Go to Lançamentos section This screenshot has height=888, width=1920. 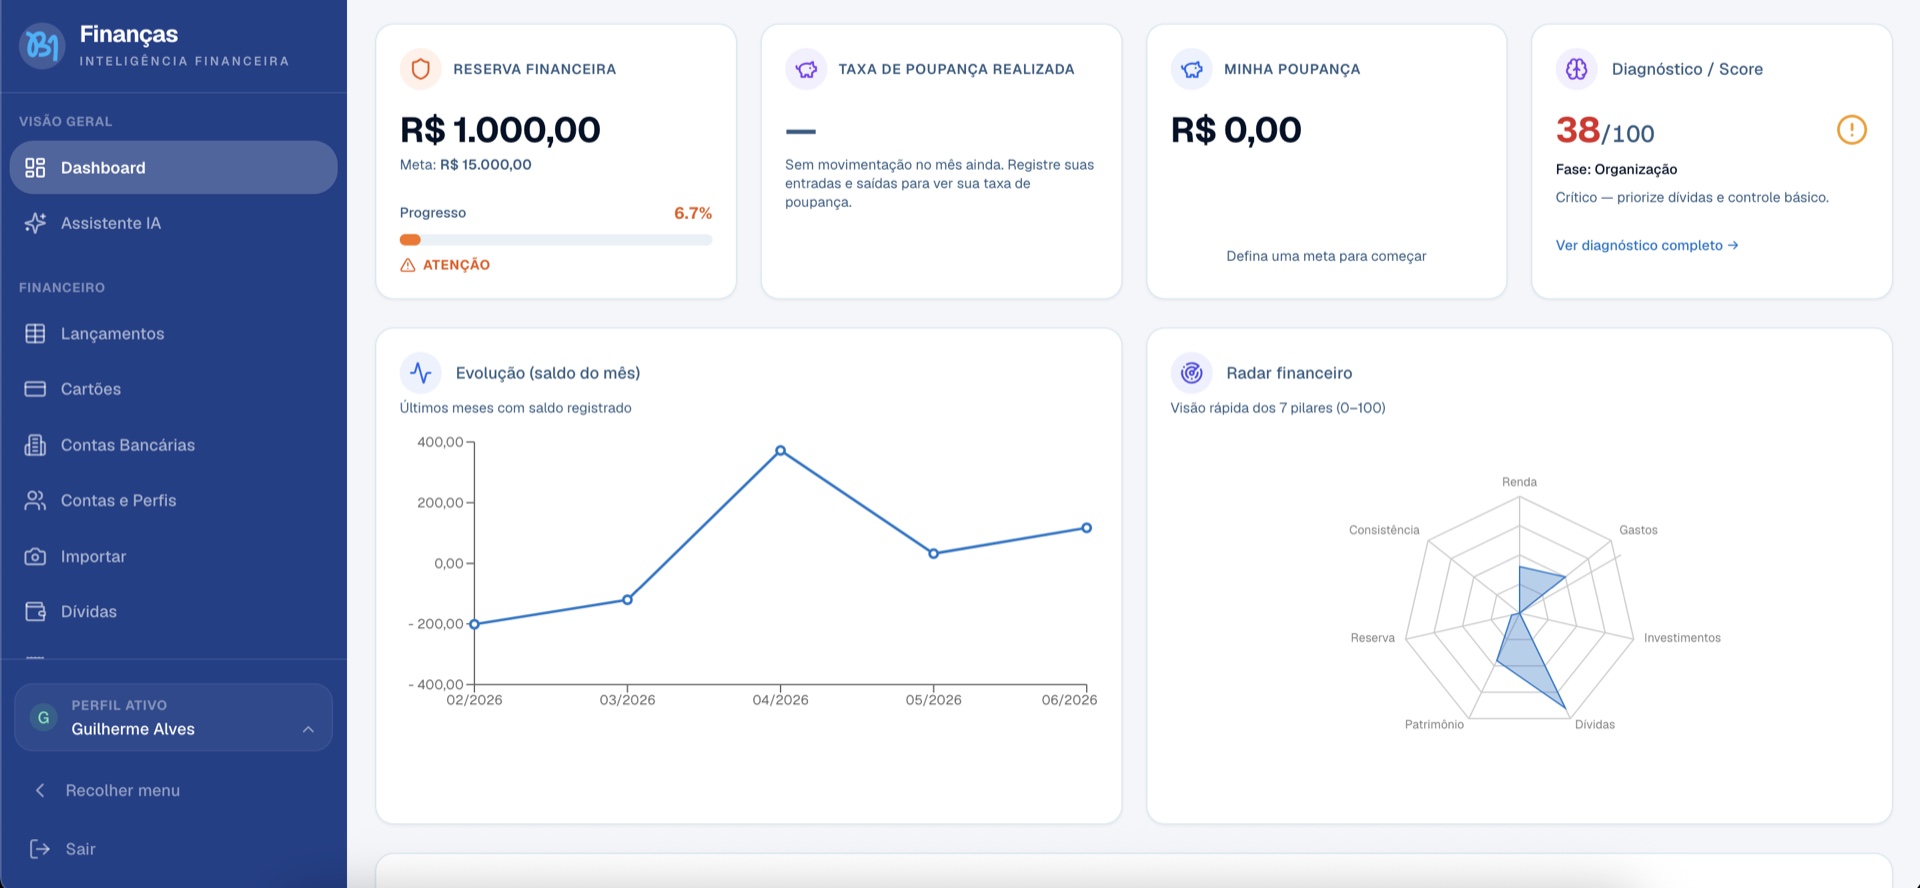pos(173,334)
